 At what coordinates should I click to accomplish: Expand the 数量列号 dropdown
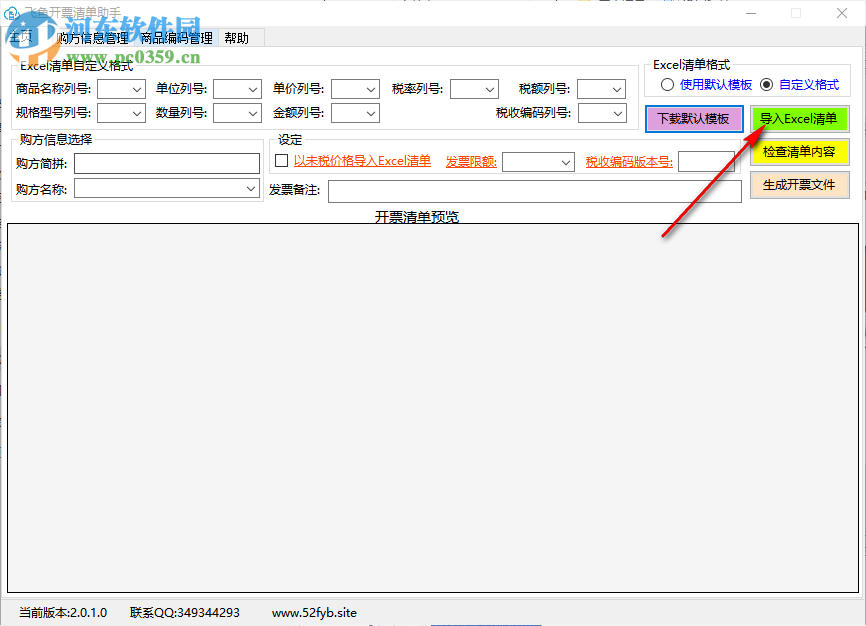coord(237,113)
